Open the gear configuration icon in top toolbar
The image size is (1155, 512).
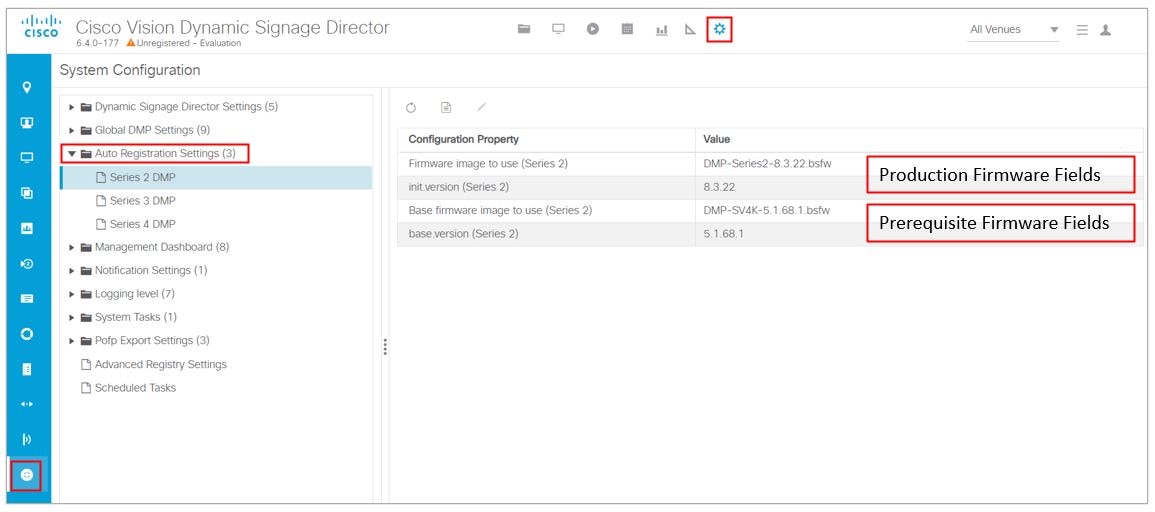pyautogui.click(x=720, y=29)
